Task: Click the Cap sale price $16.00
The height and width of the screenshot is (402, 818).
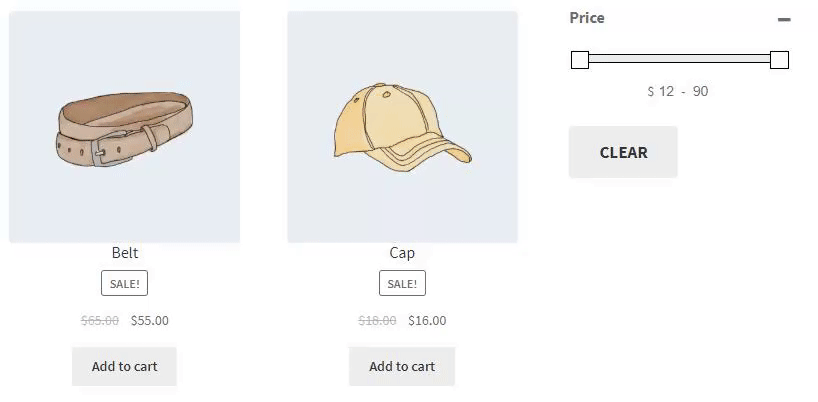Action: coord(427,320)
